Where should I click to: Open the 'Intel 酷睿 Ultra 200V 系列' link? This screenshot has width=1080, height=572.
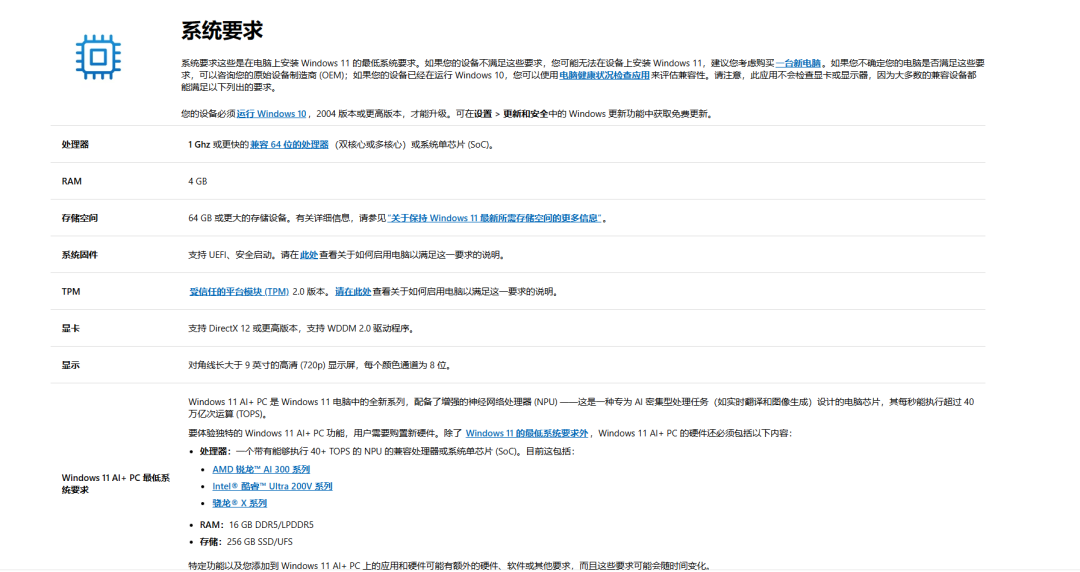click(x=272, y=487)
